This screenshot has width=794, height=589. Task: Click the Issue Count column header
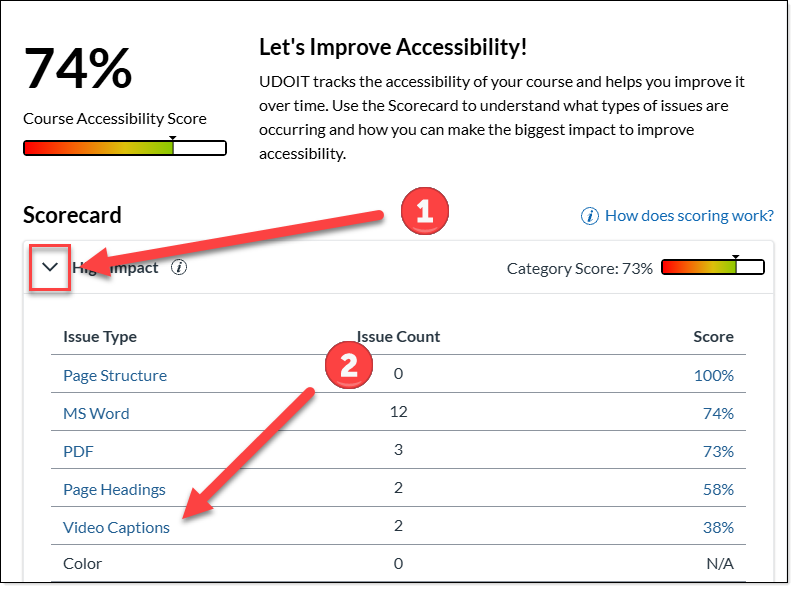[x=398, y=337]
